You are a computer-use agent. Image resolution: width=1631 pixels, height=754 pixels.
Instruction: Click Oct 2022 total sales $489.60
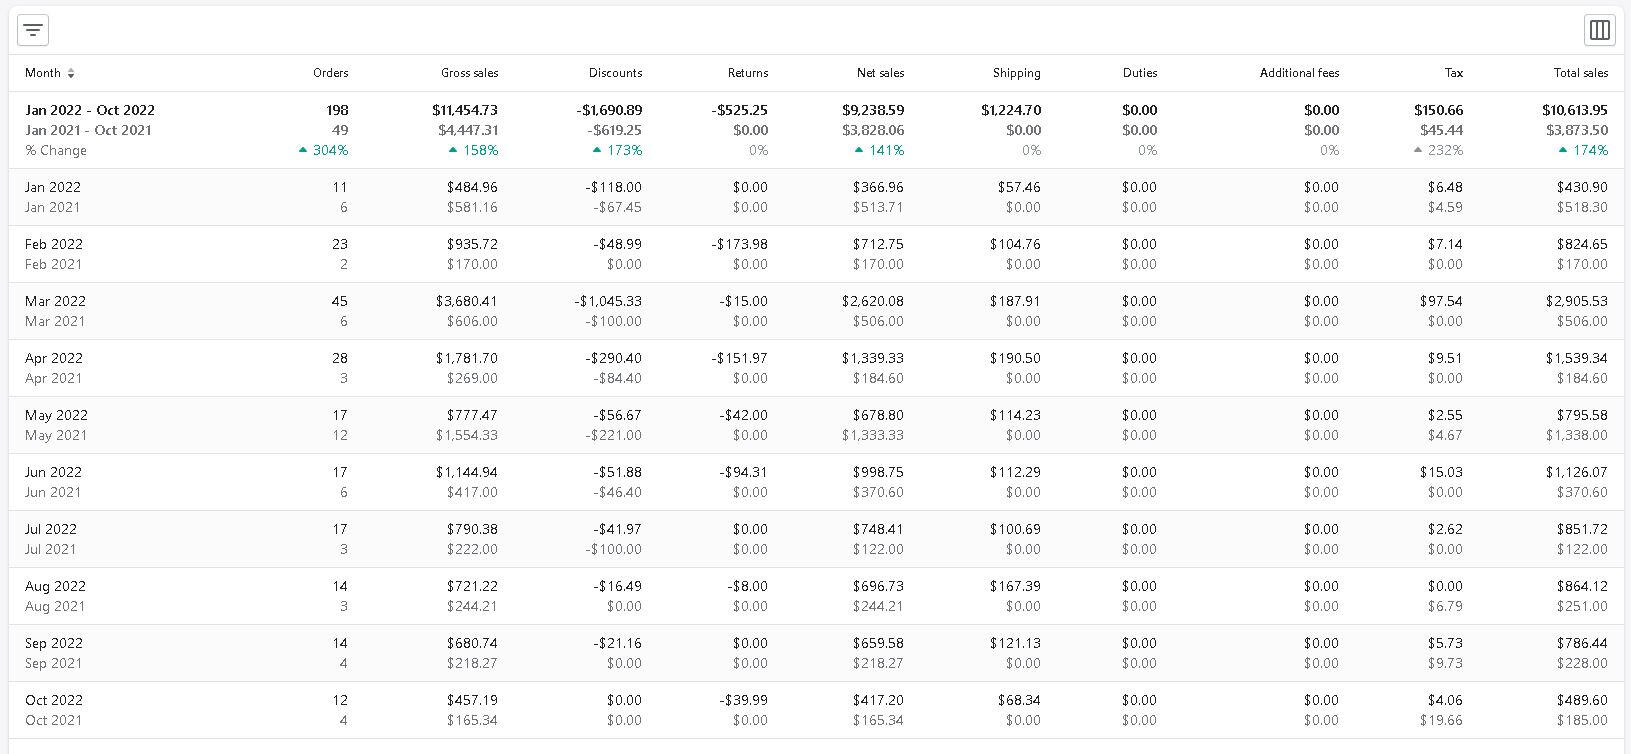(x=1582, y=700)
